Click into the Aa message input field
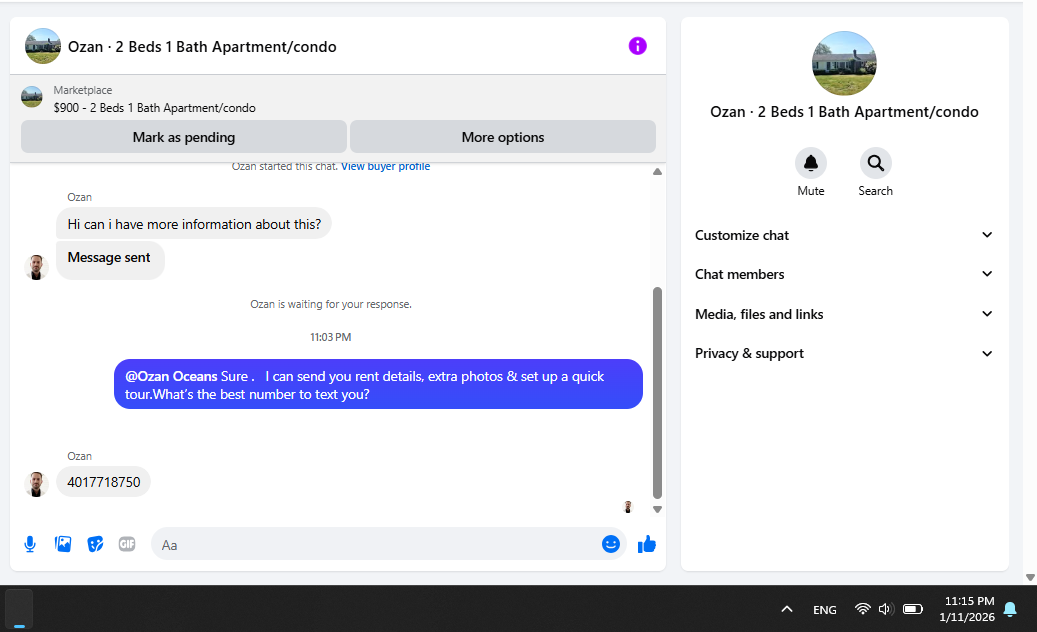Screen dimensions: 1037x632 pyautogui.click(x=377, y=545)
